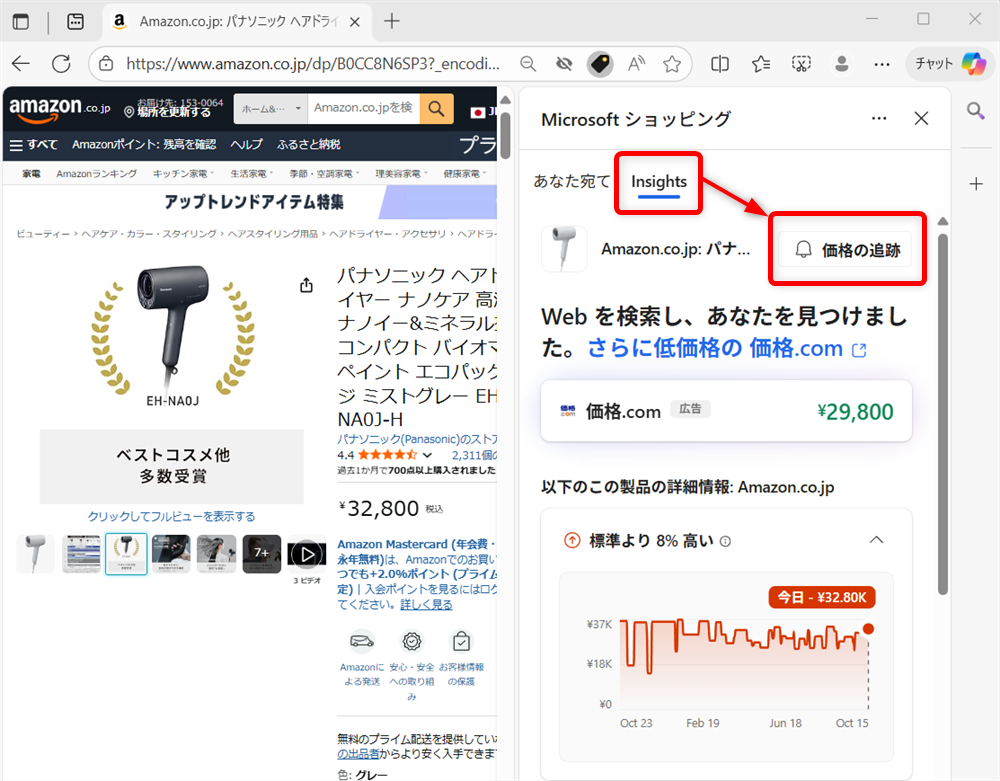
Task: Collapse the 標準より 8% 高い price section
Action: pos(876,539)
